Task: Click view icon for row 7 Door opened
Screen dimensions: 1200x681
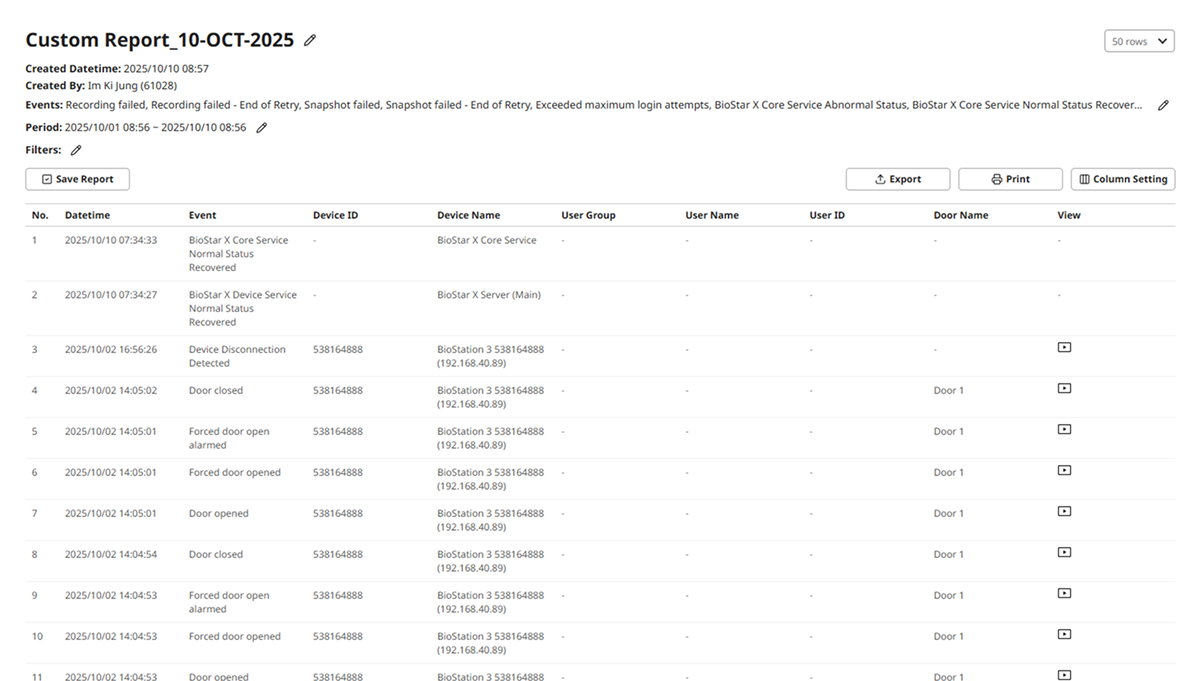Action: point(1064,512)
